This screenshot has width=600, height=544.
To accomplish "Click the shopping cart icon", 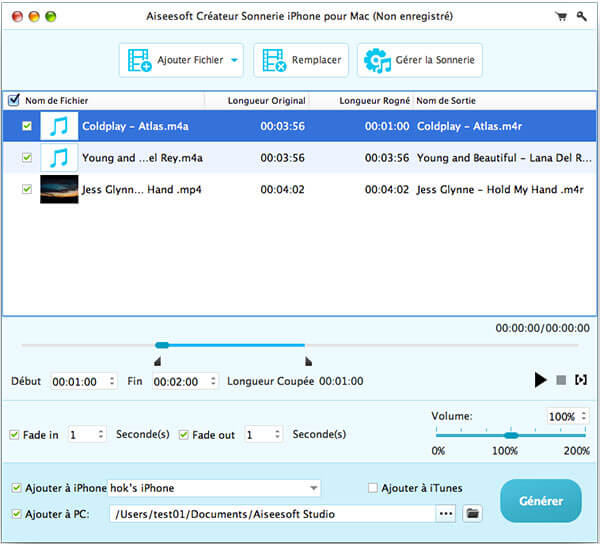I will pyautogui.click(x=562, y=17).
